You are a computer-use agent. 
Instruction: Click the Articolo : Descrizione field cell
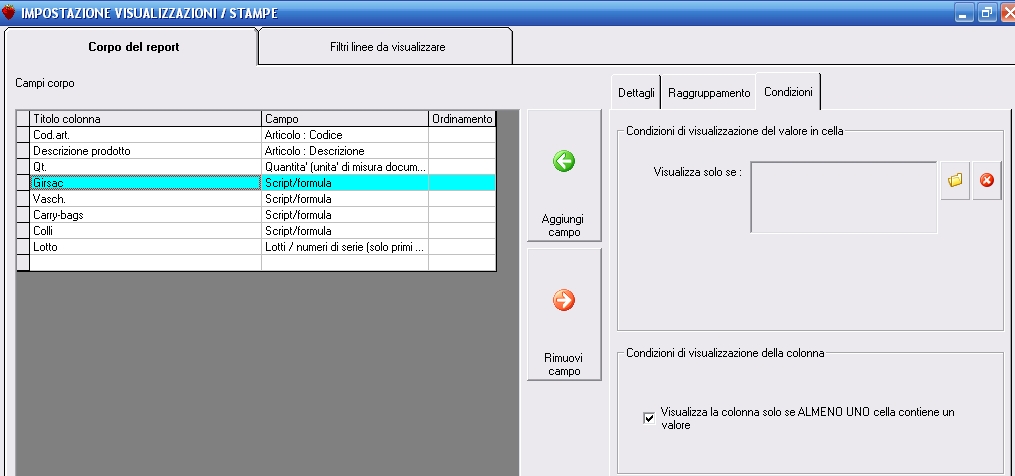pyautogui.click(x=345, y=151)
